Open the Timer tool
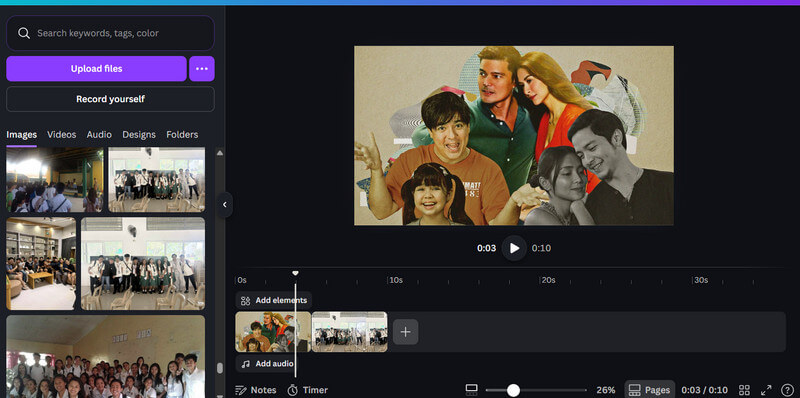Viewport: 800px width, 398px height. 308,390
